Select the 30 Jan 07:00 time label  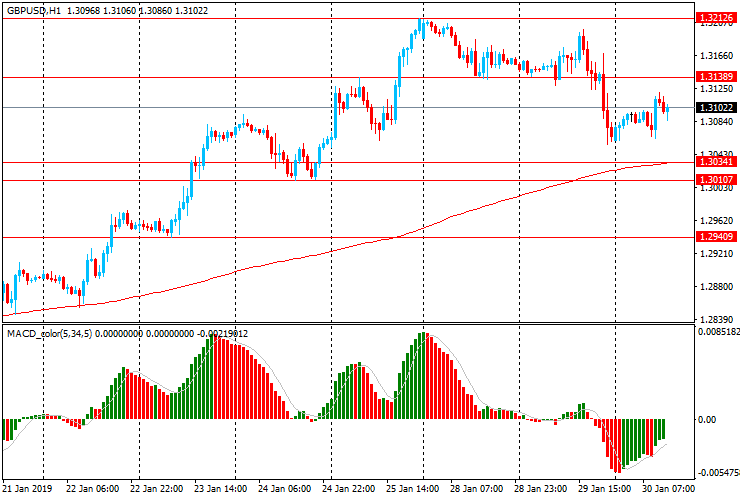click(671, 490)
